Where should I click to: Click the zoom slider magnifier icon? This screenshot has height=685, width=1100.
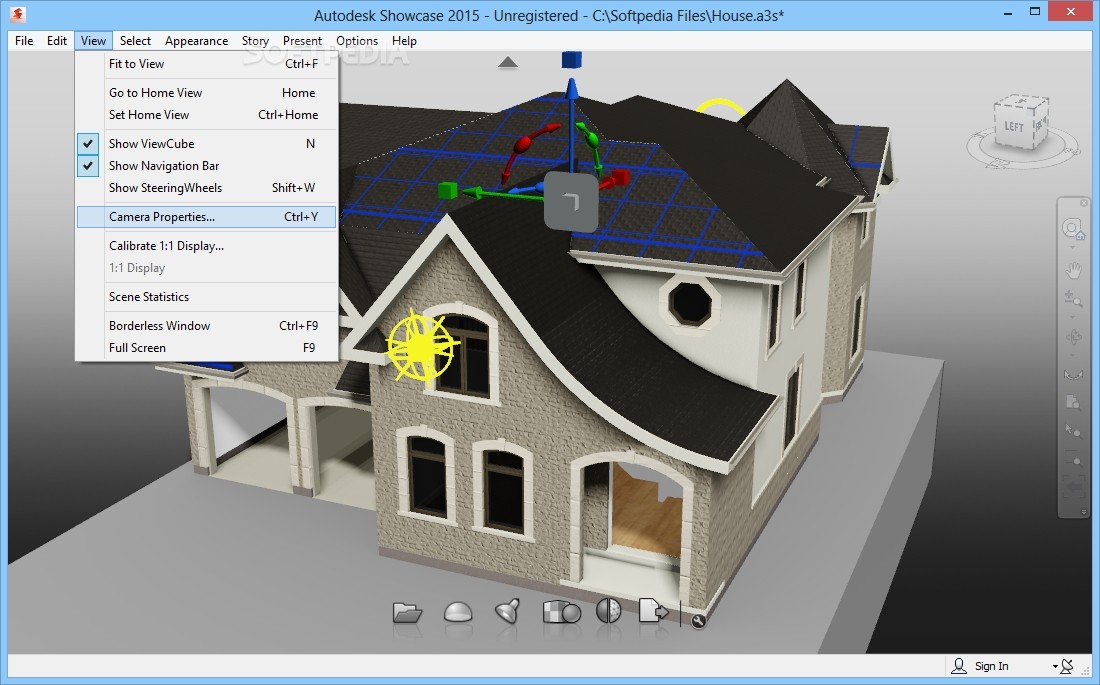[x=1075, y=461]
